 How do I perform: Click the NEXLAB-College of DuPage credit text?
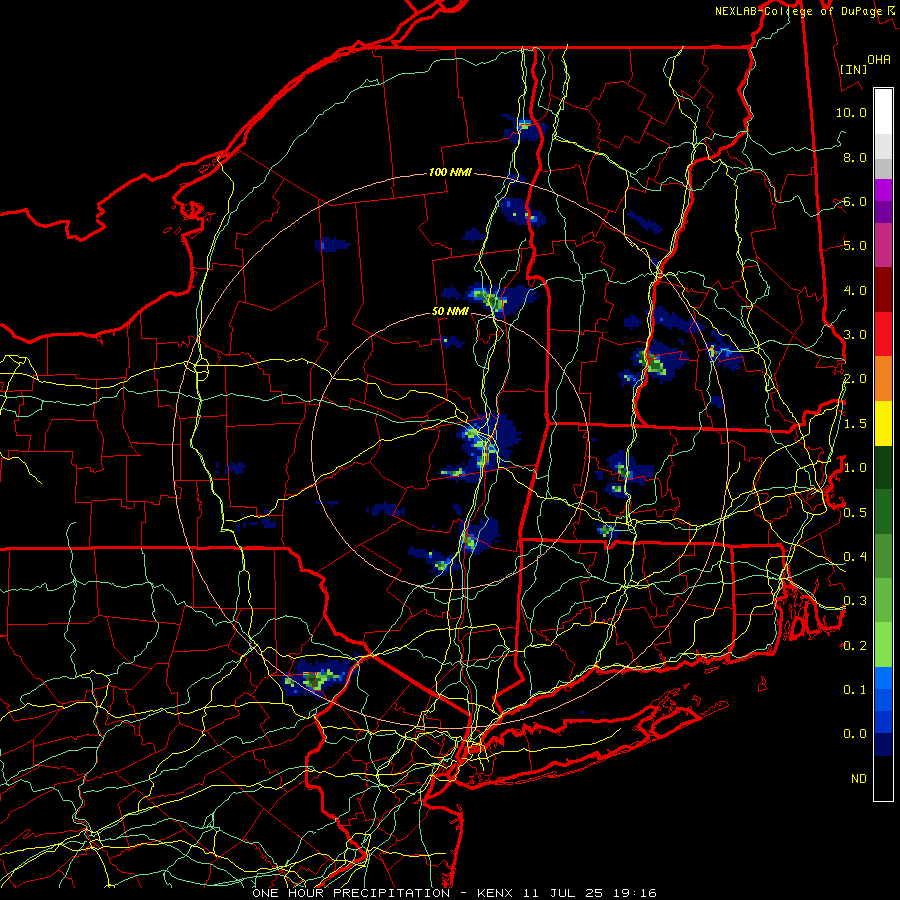(798, 11)
